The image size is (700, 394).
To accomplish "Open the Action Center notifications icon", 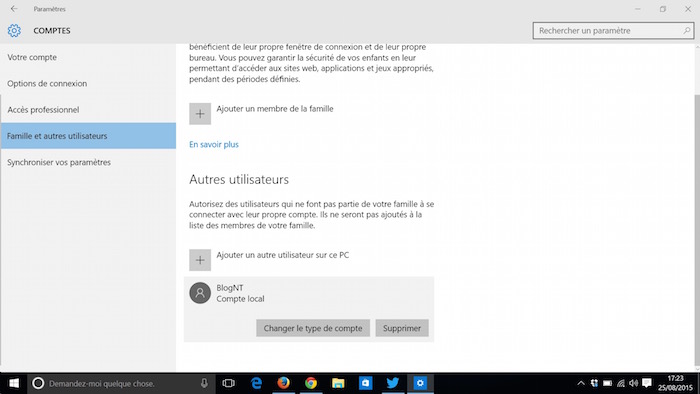I will [x=647, y=383].
